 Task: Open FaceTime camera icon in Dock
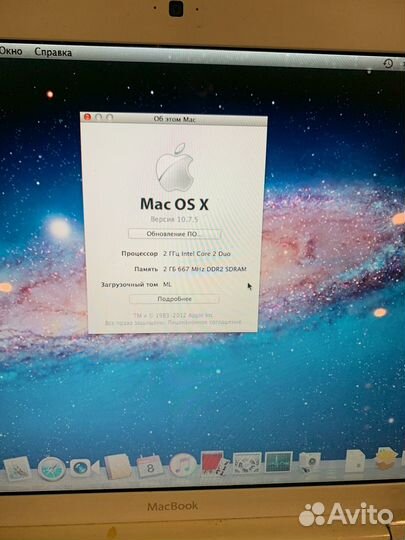click(84, 468)
